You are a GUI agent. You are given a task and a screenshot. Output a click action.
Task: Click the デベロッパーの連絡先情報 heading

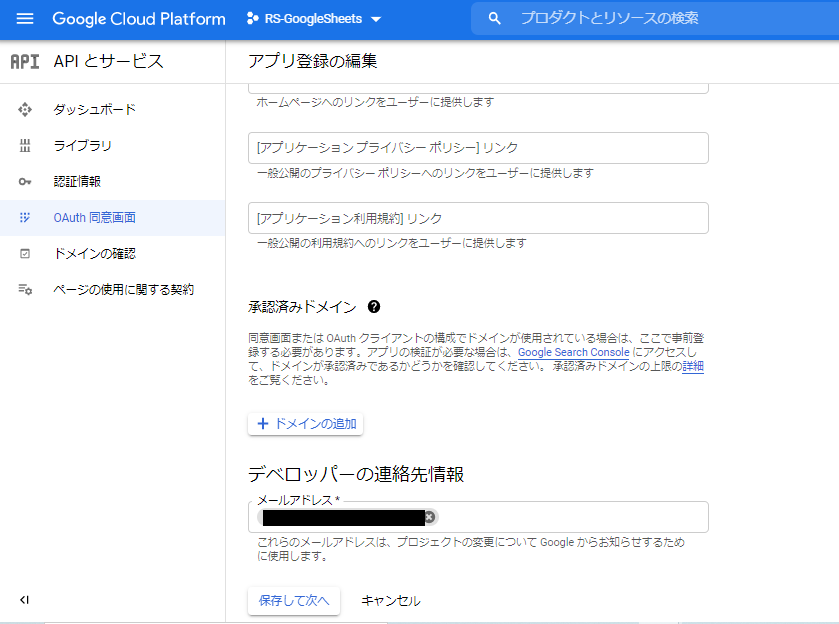(x=356, y=474)
